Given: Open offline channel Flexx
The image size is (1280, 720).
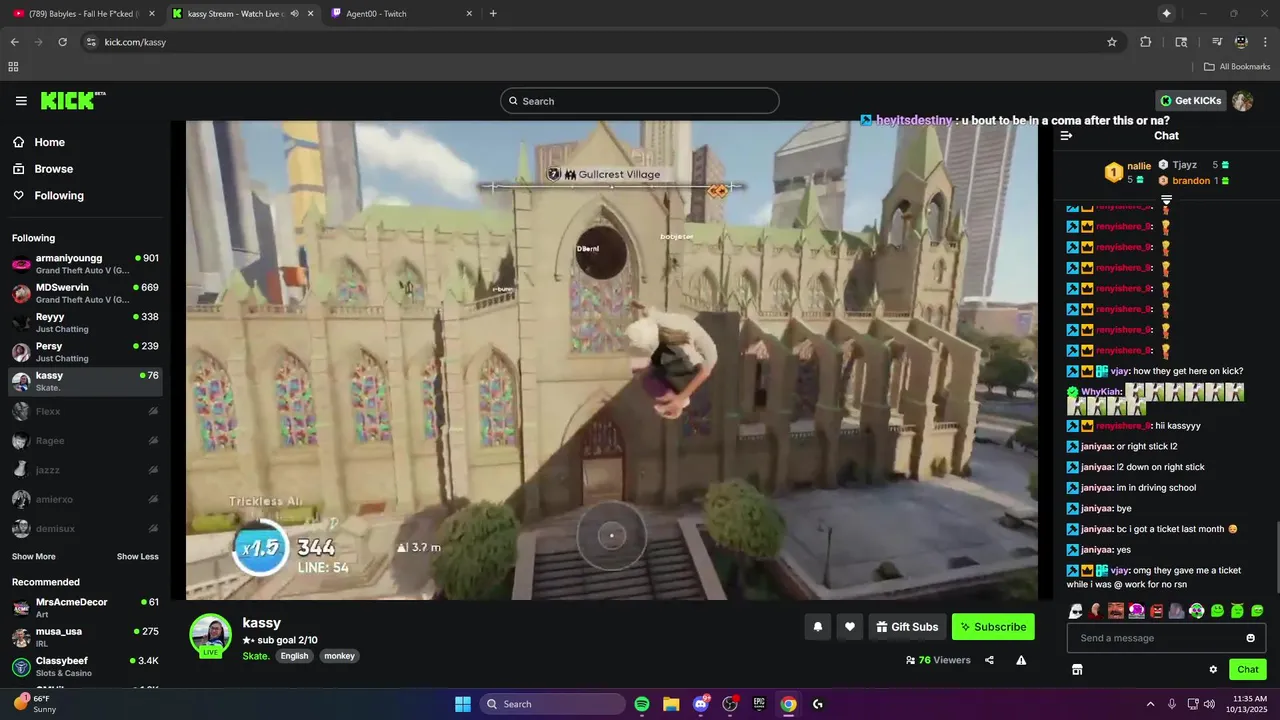Looking at the screenshot, I should [85, 411].
